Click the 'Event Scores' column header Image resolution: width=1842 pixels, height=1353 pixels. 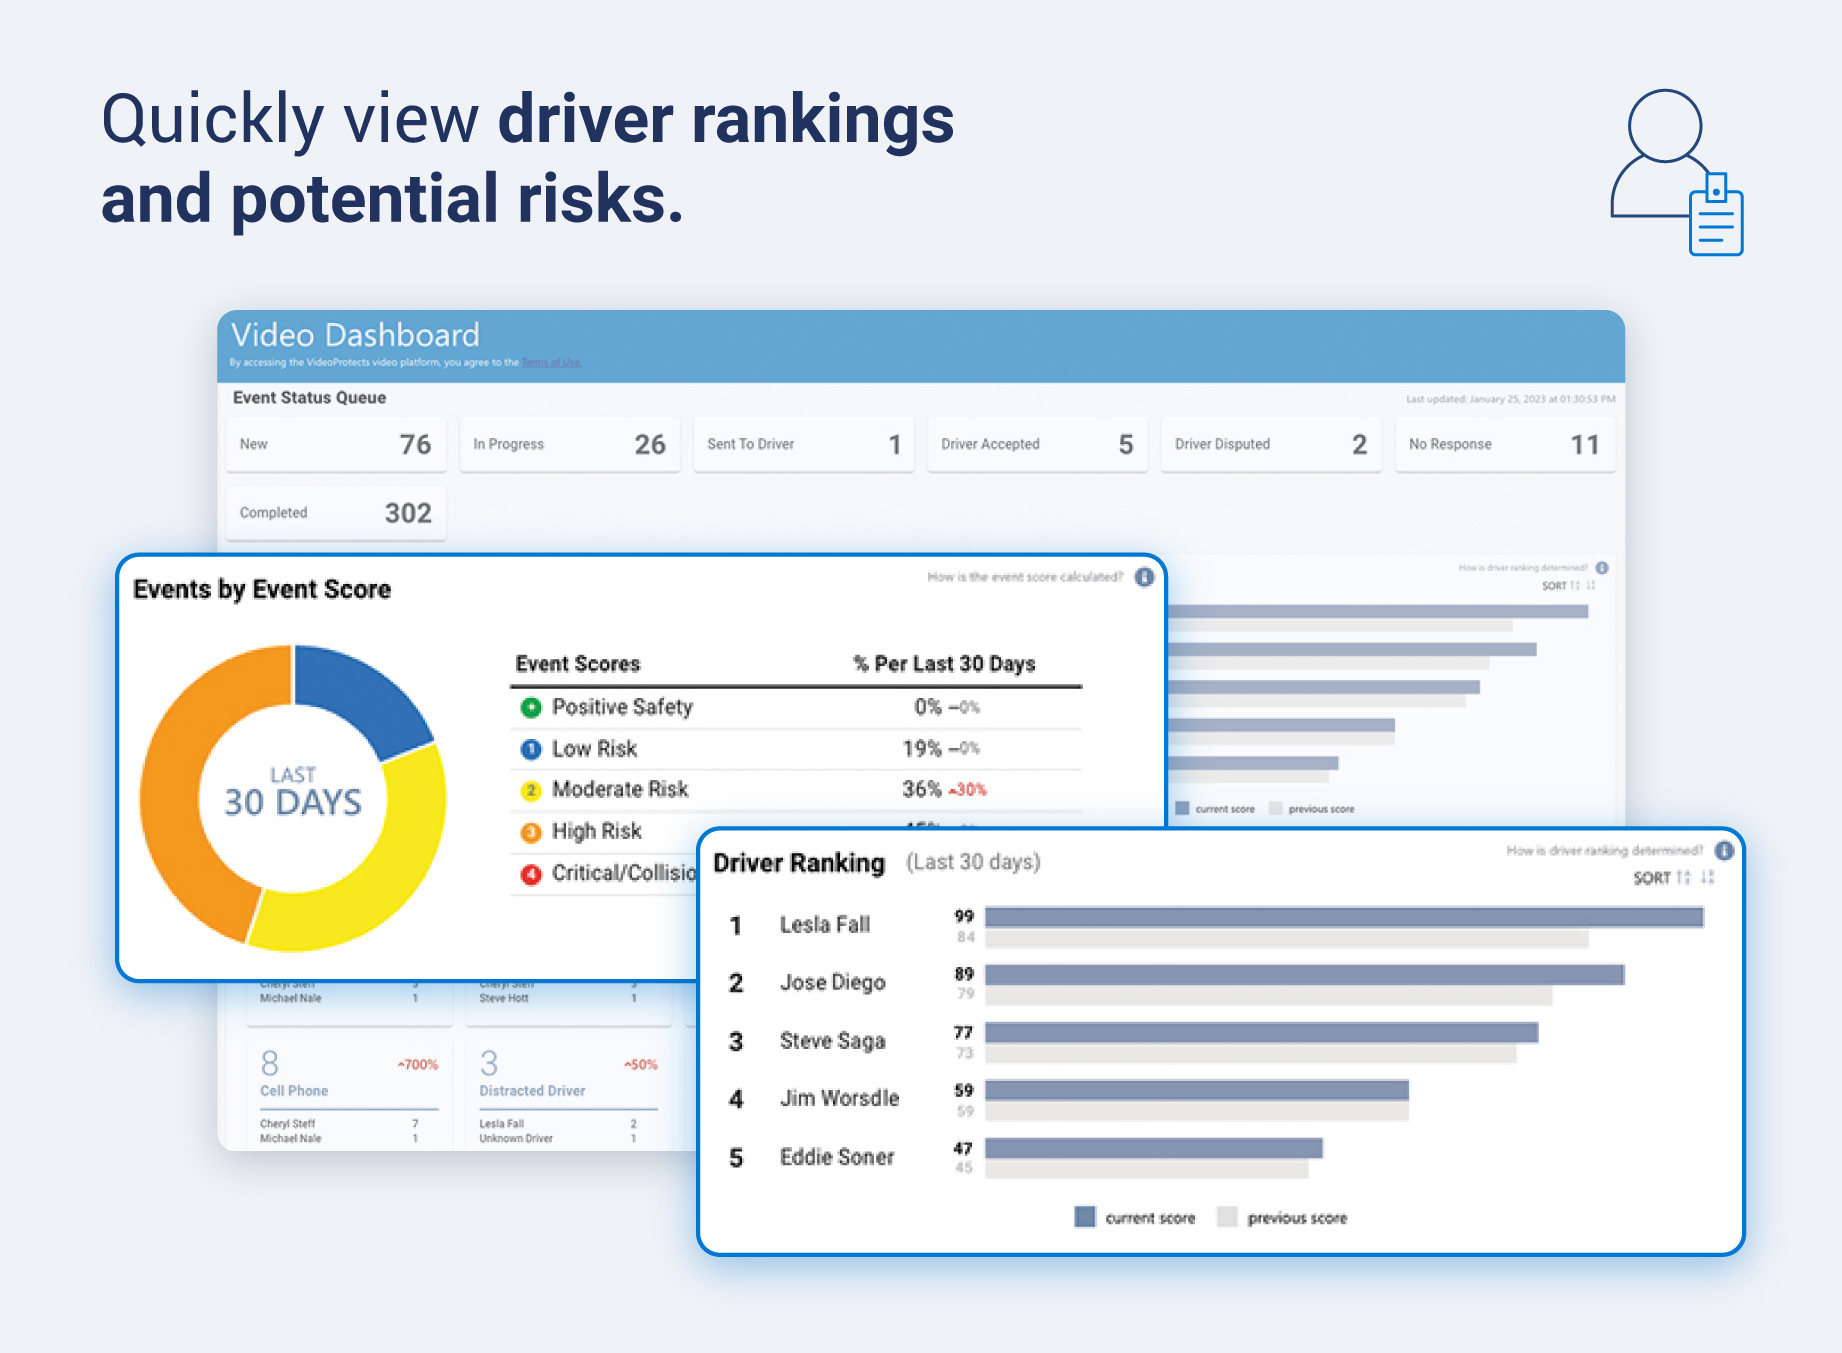[x=578, y=664]
